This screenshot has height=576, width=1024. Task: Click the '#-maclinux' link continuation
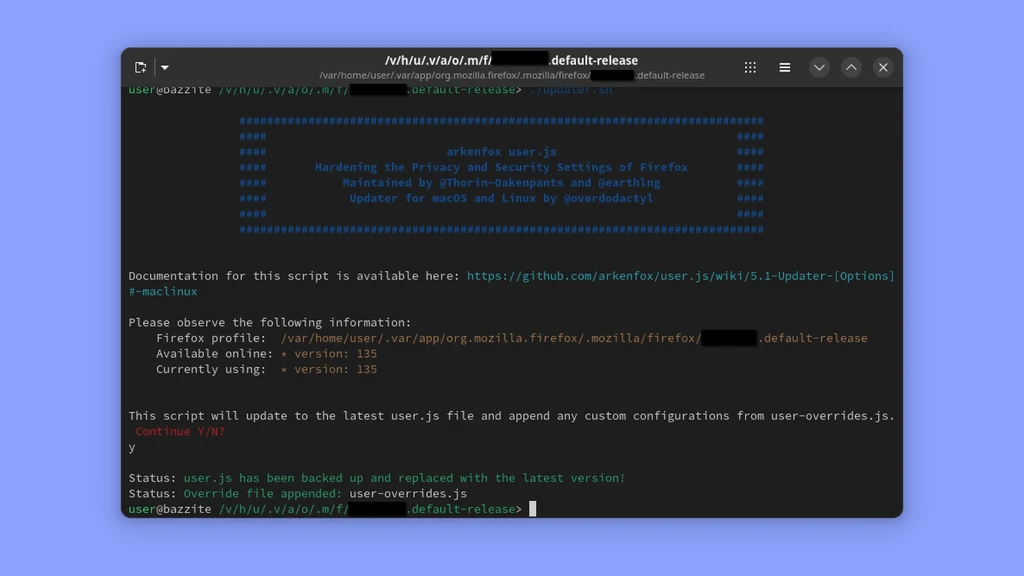pos(163,291)
